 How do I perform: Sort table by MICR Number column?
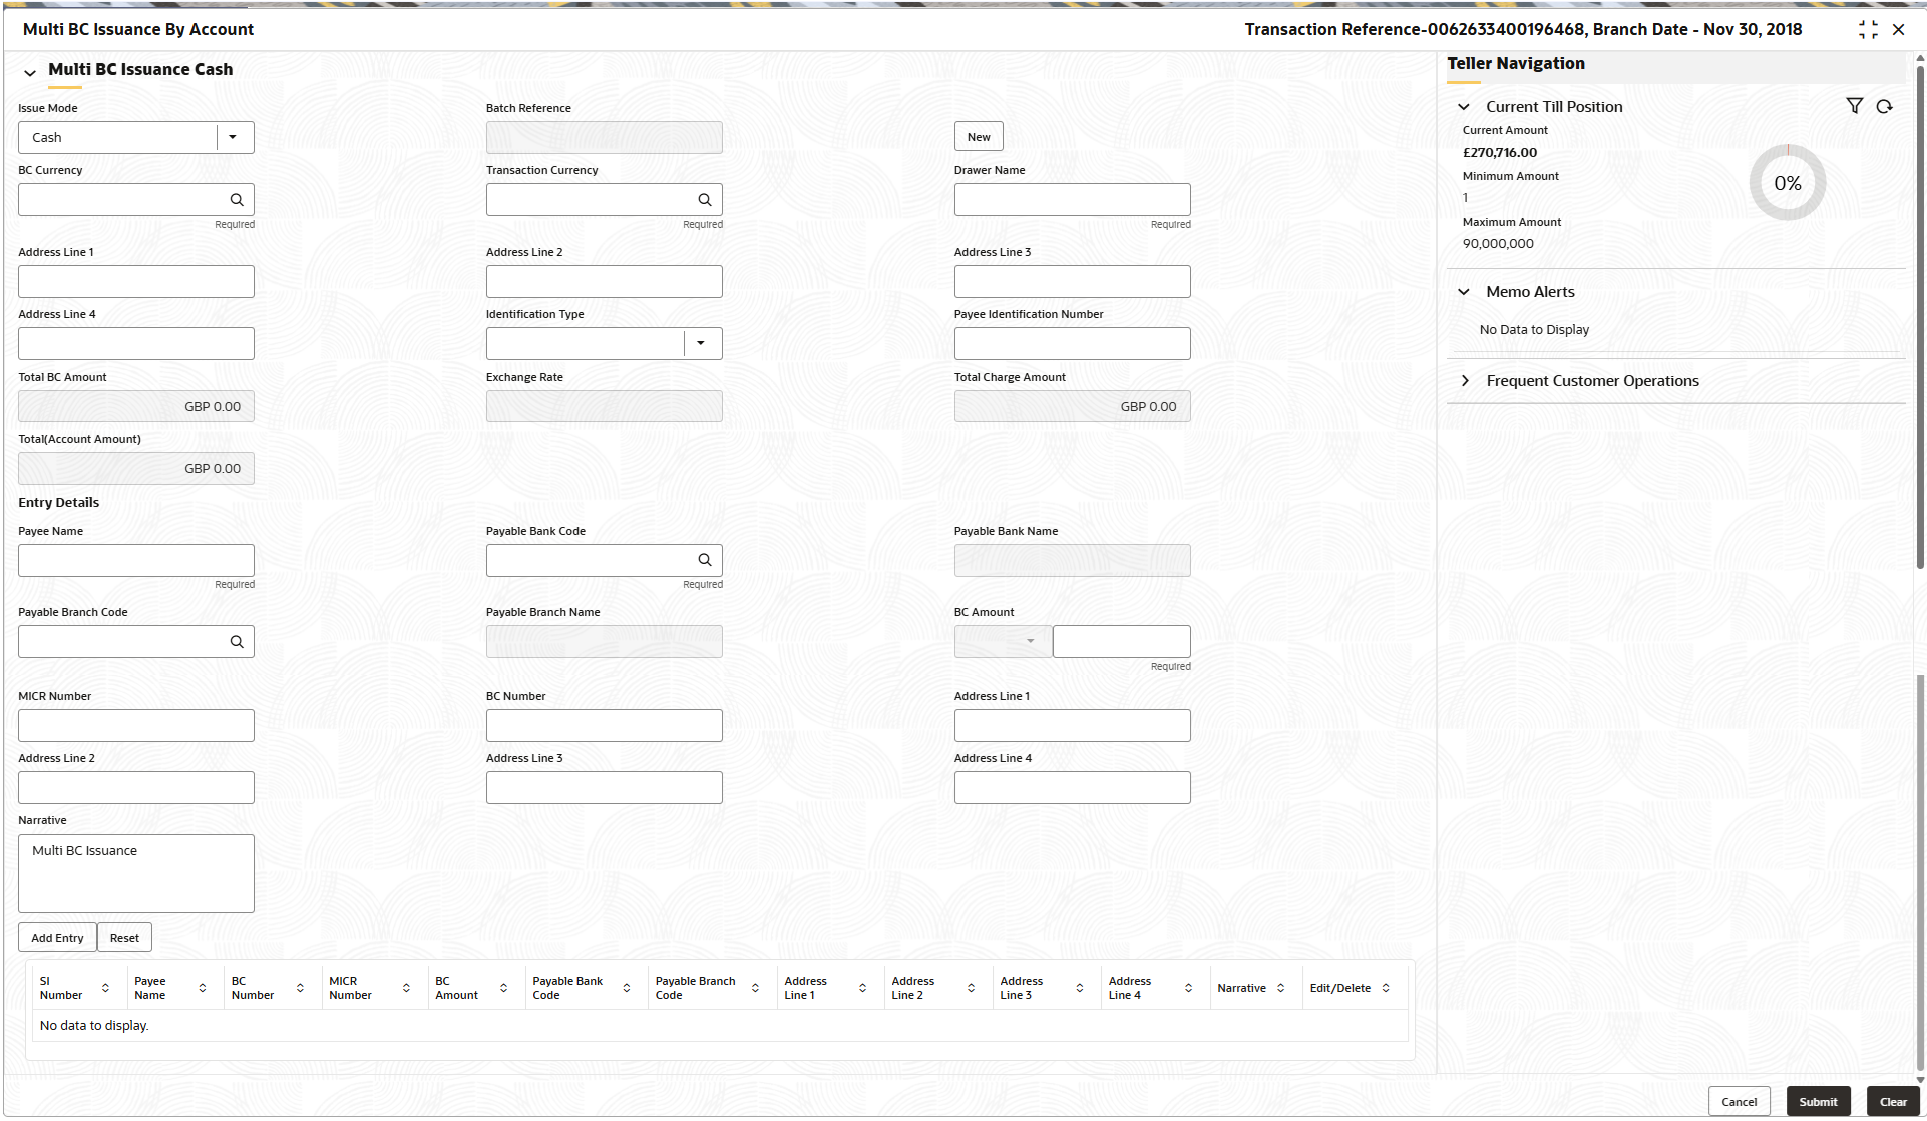[x=406, y=988]
